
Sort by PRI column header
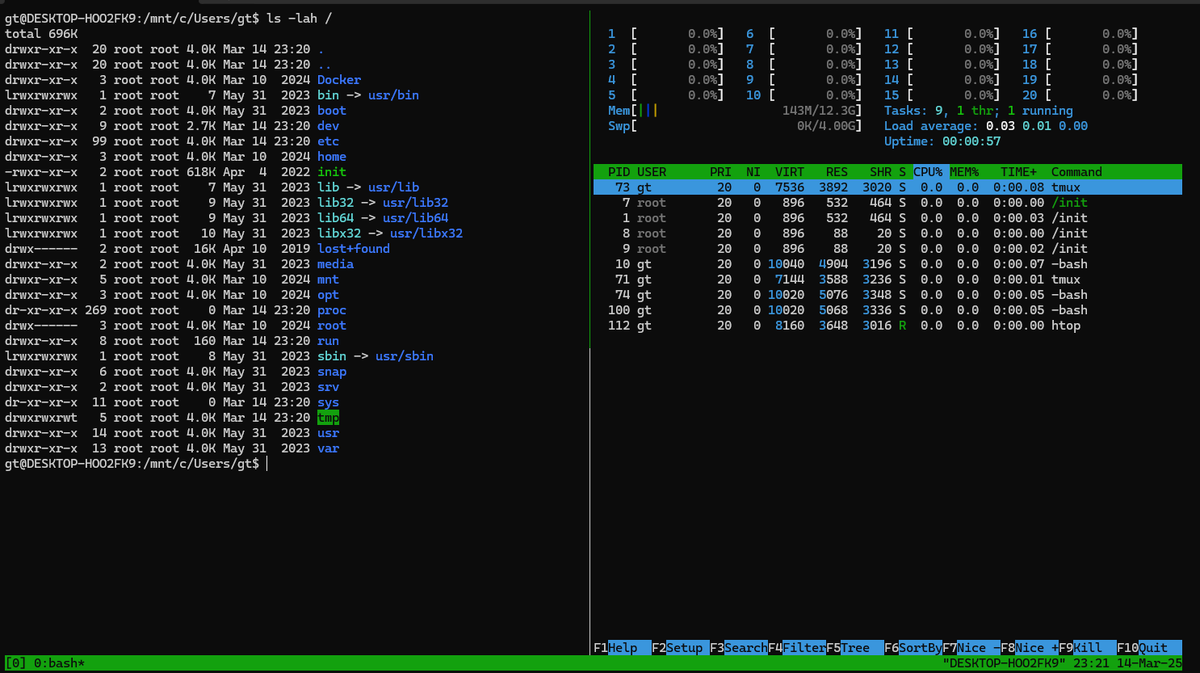tap(720, 172)
